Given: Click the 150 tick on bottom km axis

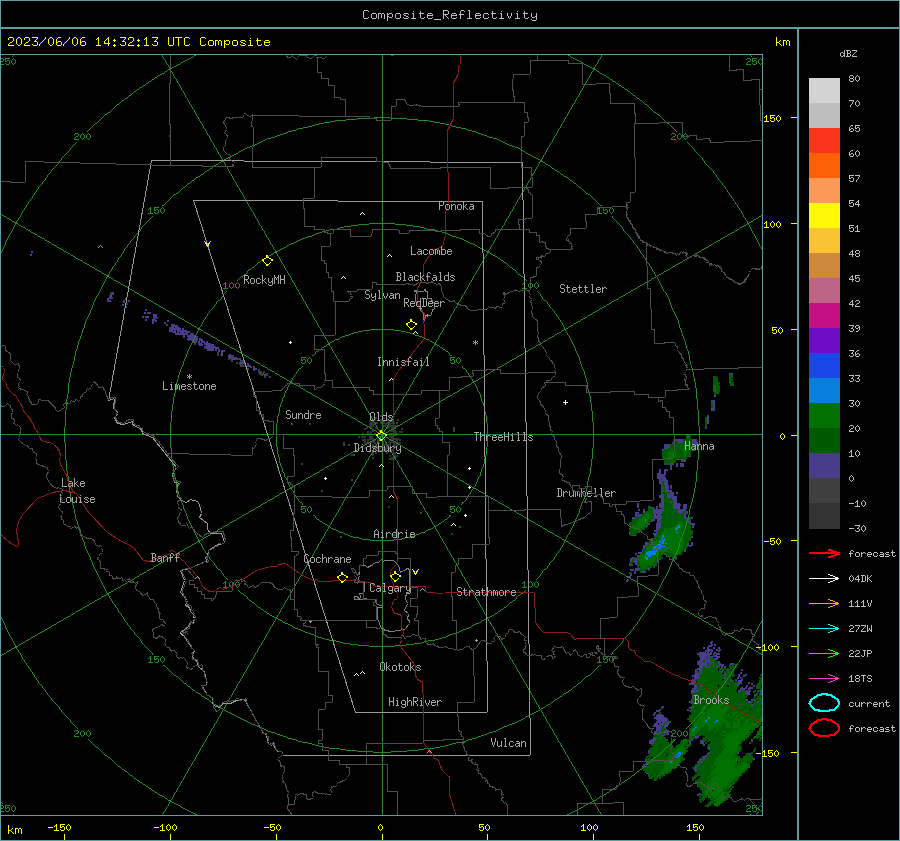Looking at the screenshot, I should [x=695, y=827].
